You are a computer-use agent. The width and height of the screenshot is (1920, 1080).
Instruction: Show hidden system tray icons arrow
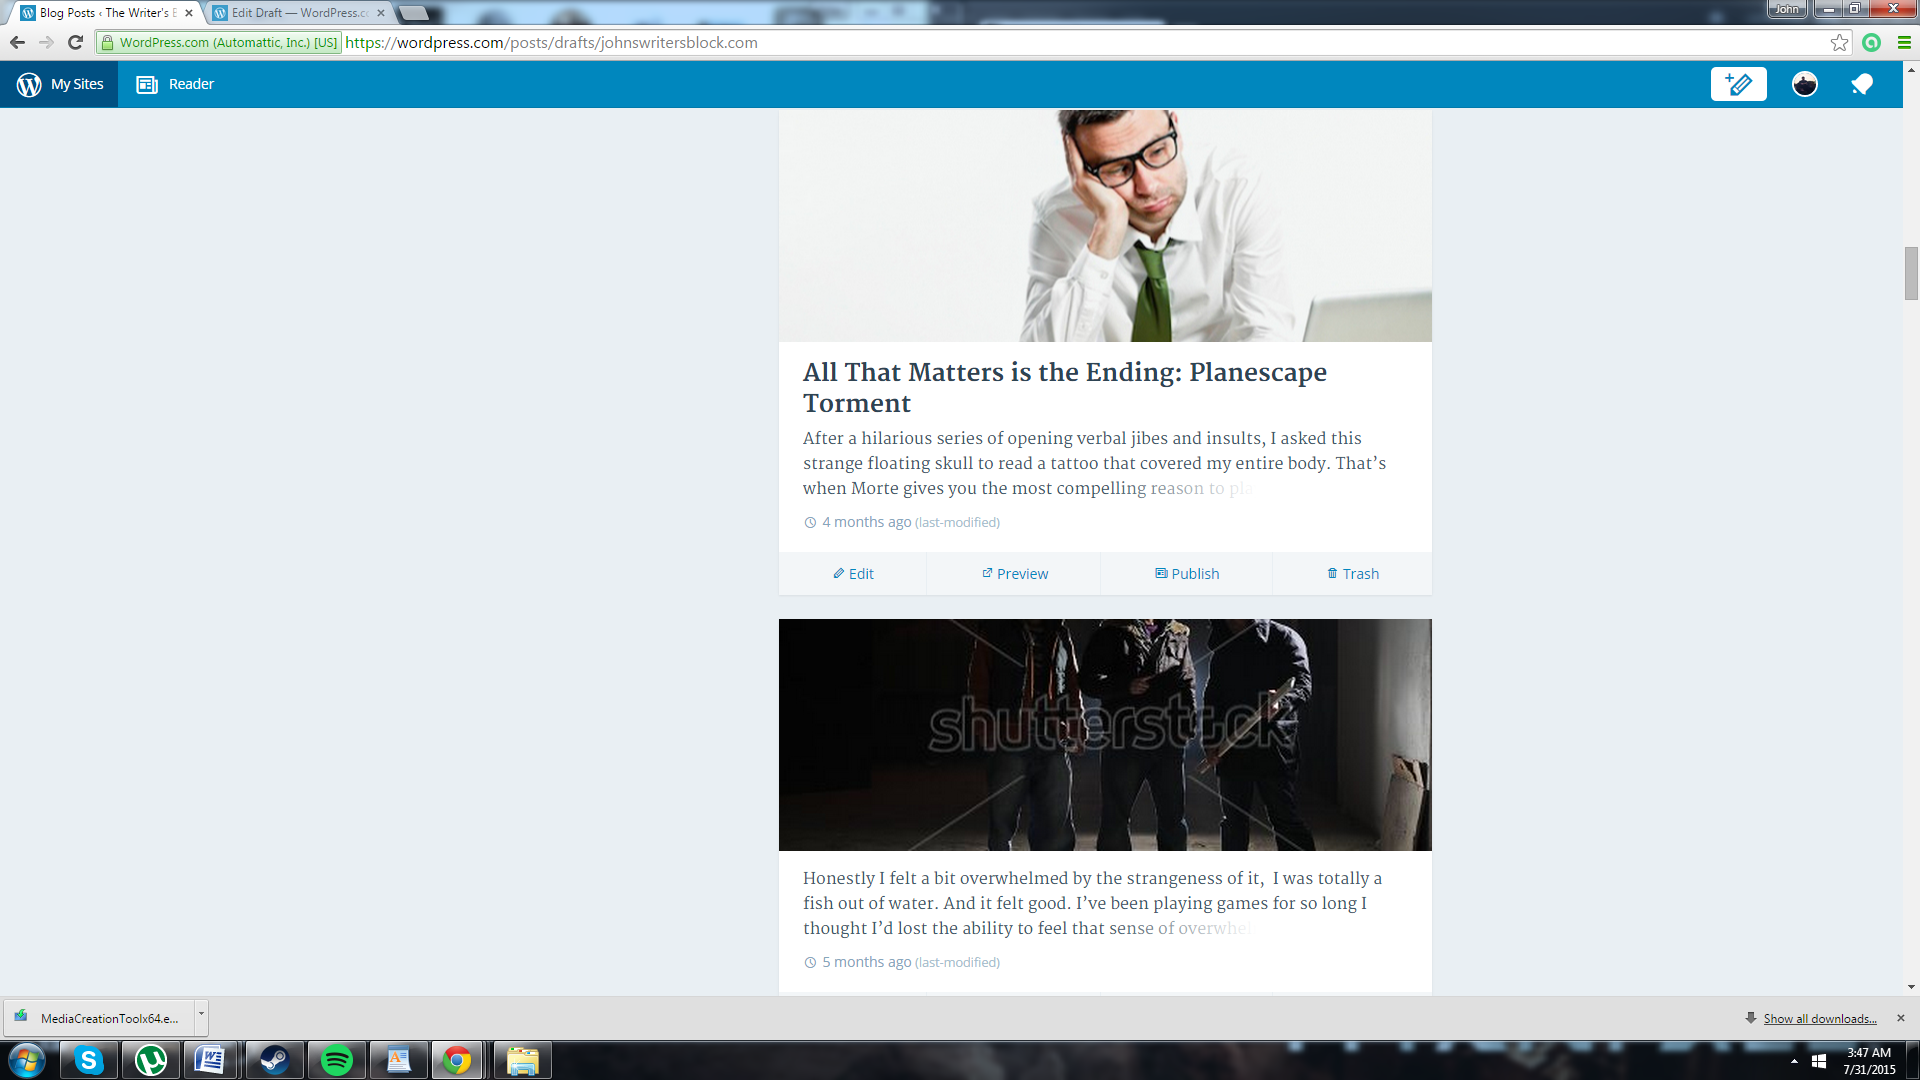click(x=1794, y=1061)
